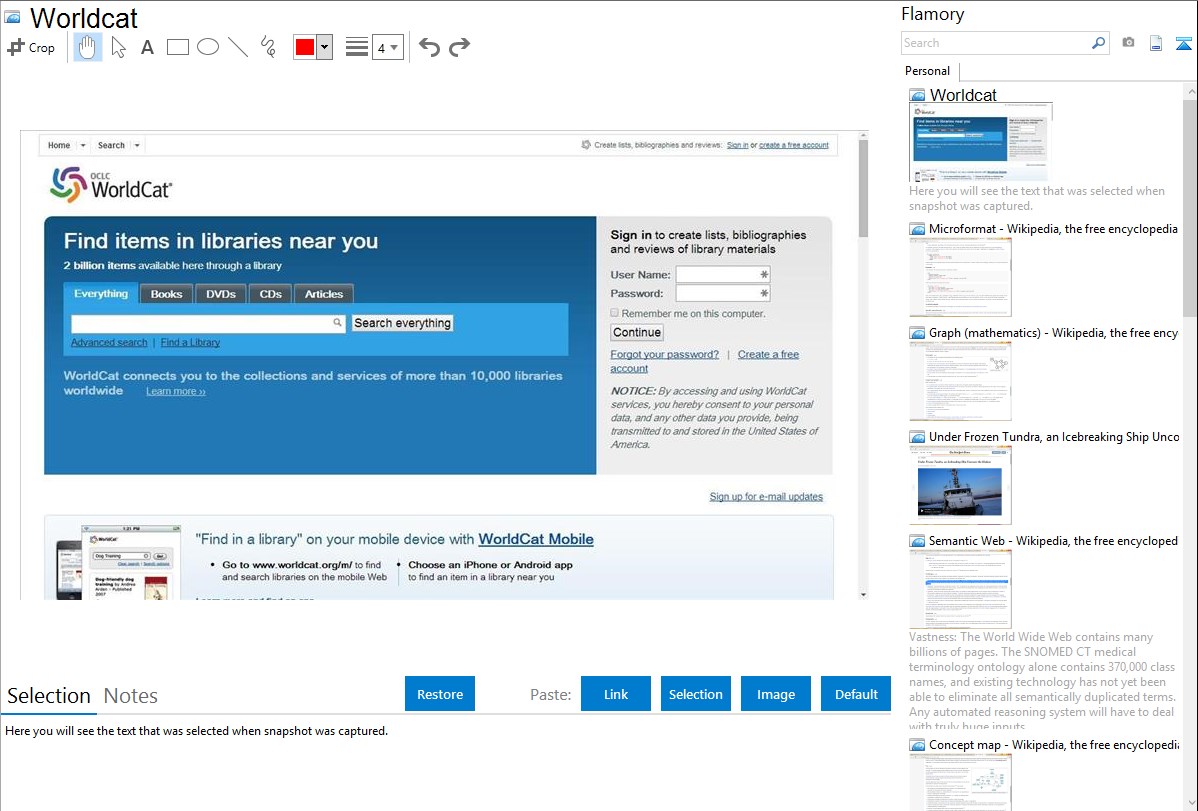Open the Home menu dropdown arrow

83,145
